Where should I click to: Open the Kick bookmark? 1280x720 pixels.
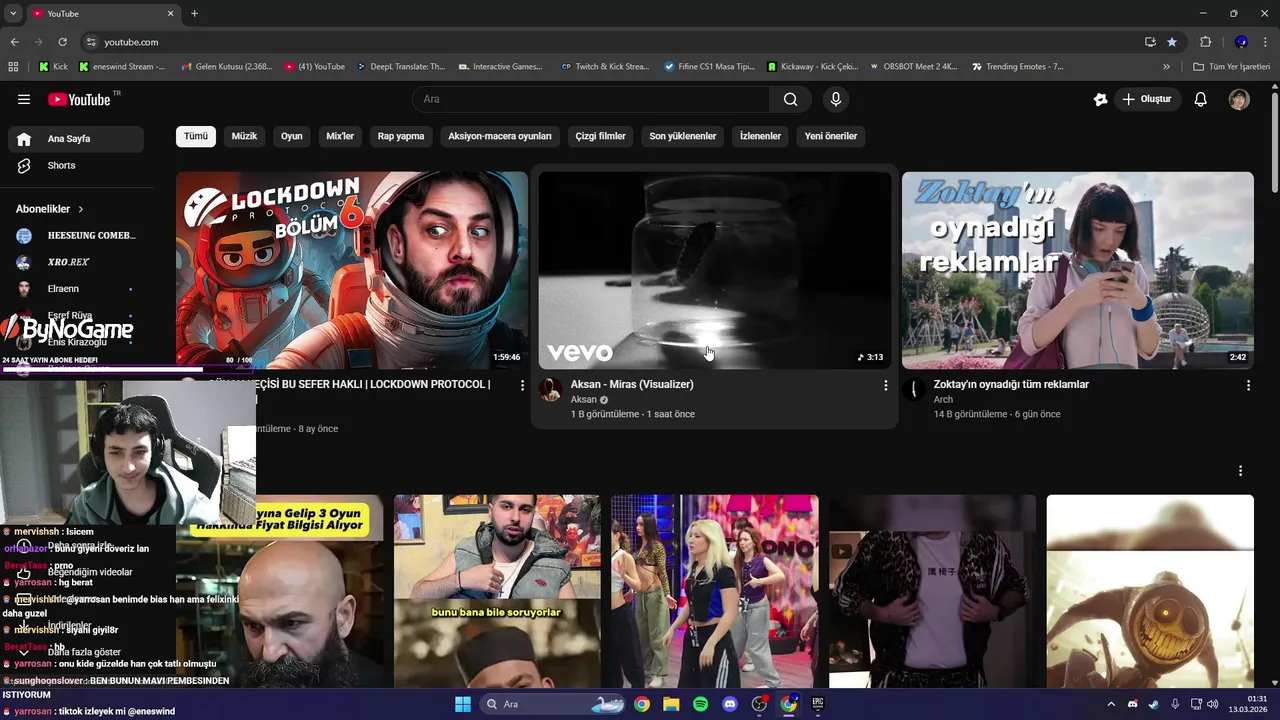53,67
